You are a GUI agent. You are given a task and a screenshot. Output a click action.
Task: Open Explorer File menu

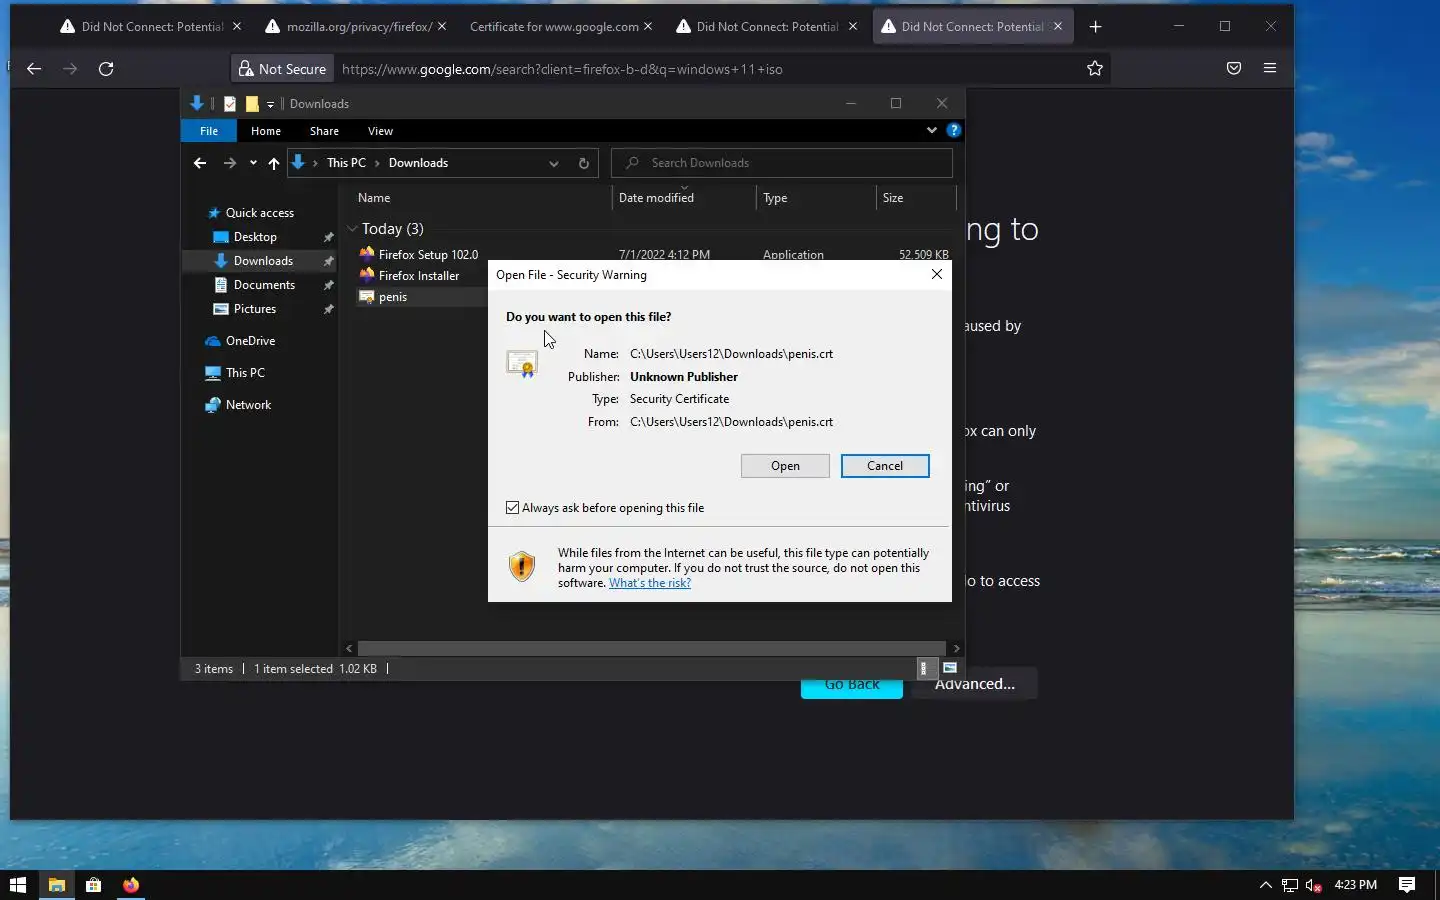pos(209,131)
